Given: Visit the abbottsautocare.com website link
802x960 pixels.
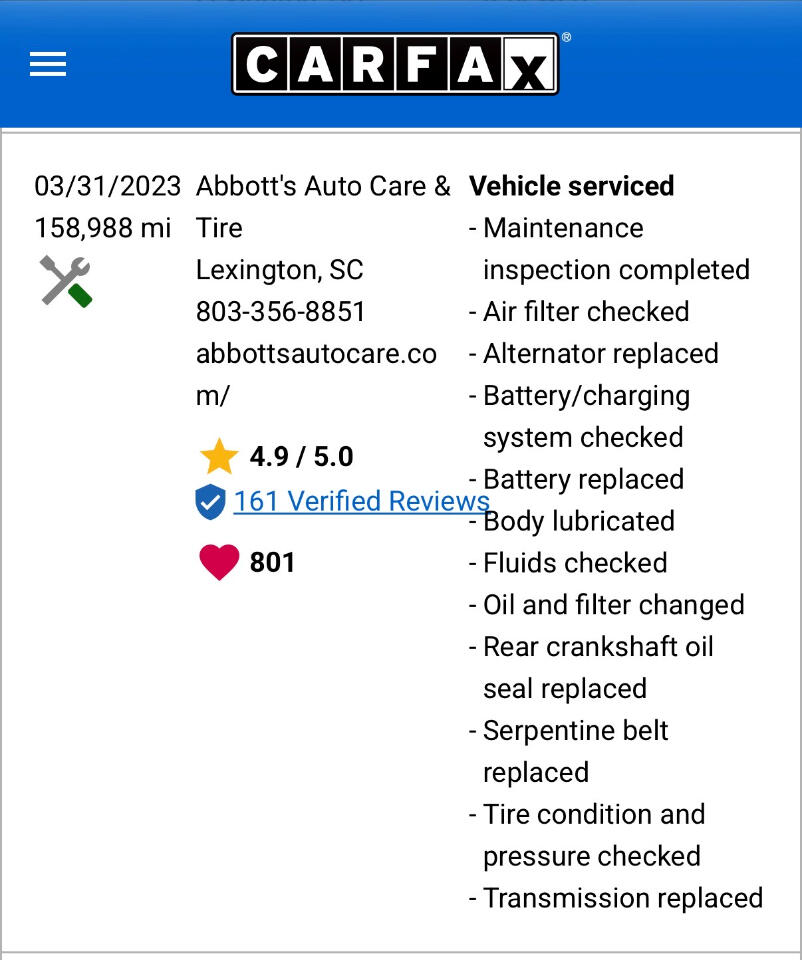Looking at the screenshot, I should coord(316,353).
